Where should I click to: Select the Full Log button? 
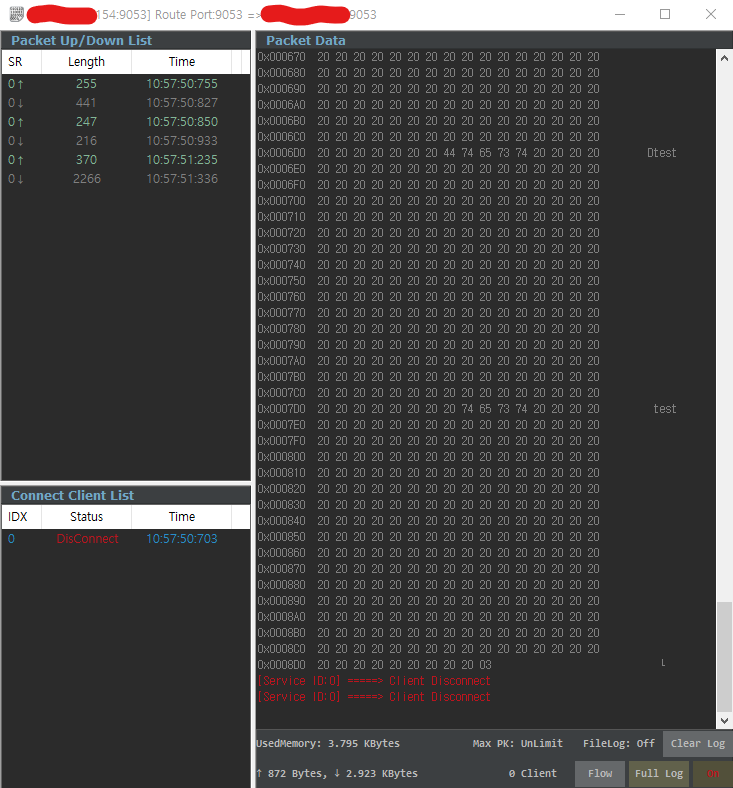[x=659, y=773]
